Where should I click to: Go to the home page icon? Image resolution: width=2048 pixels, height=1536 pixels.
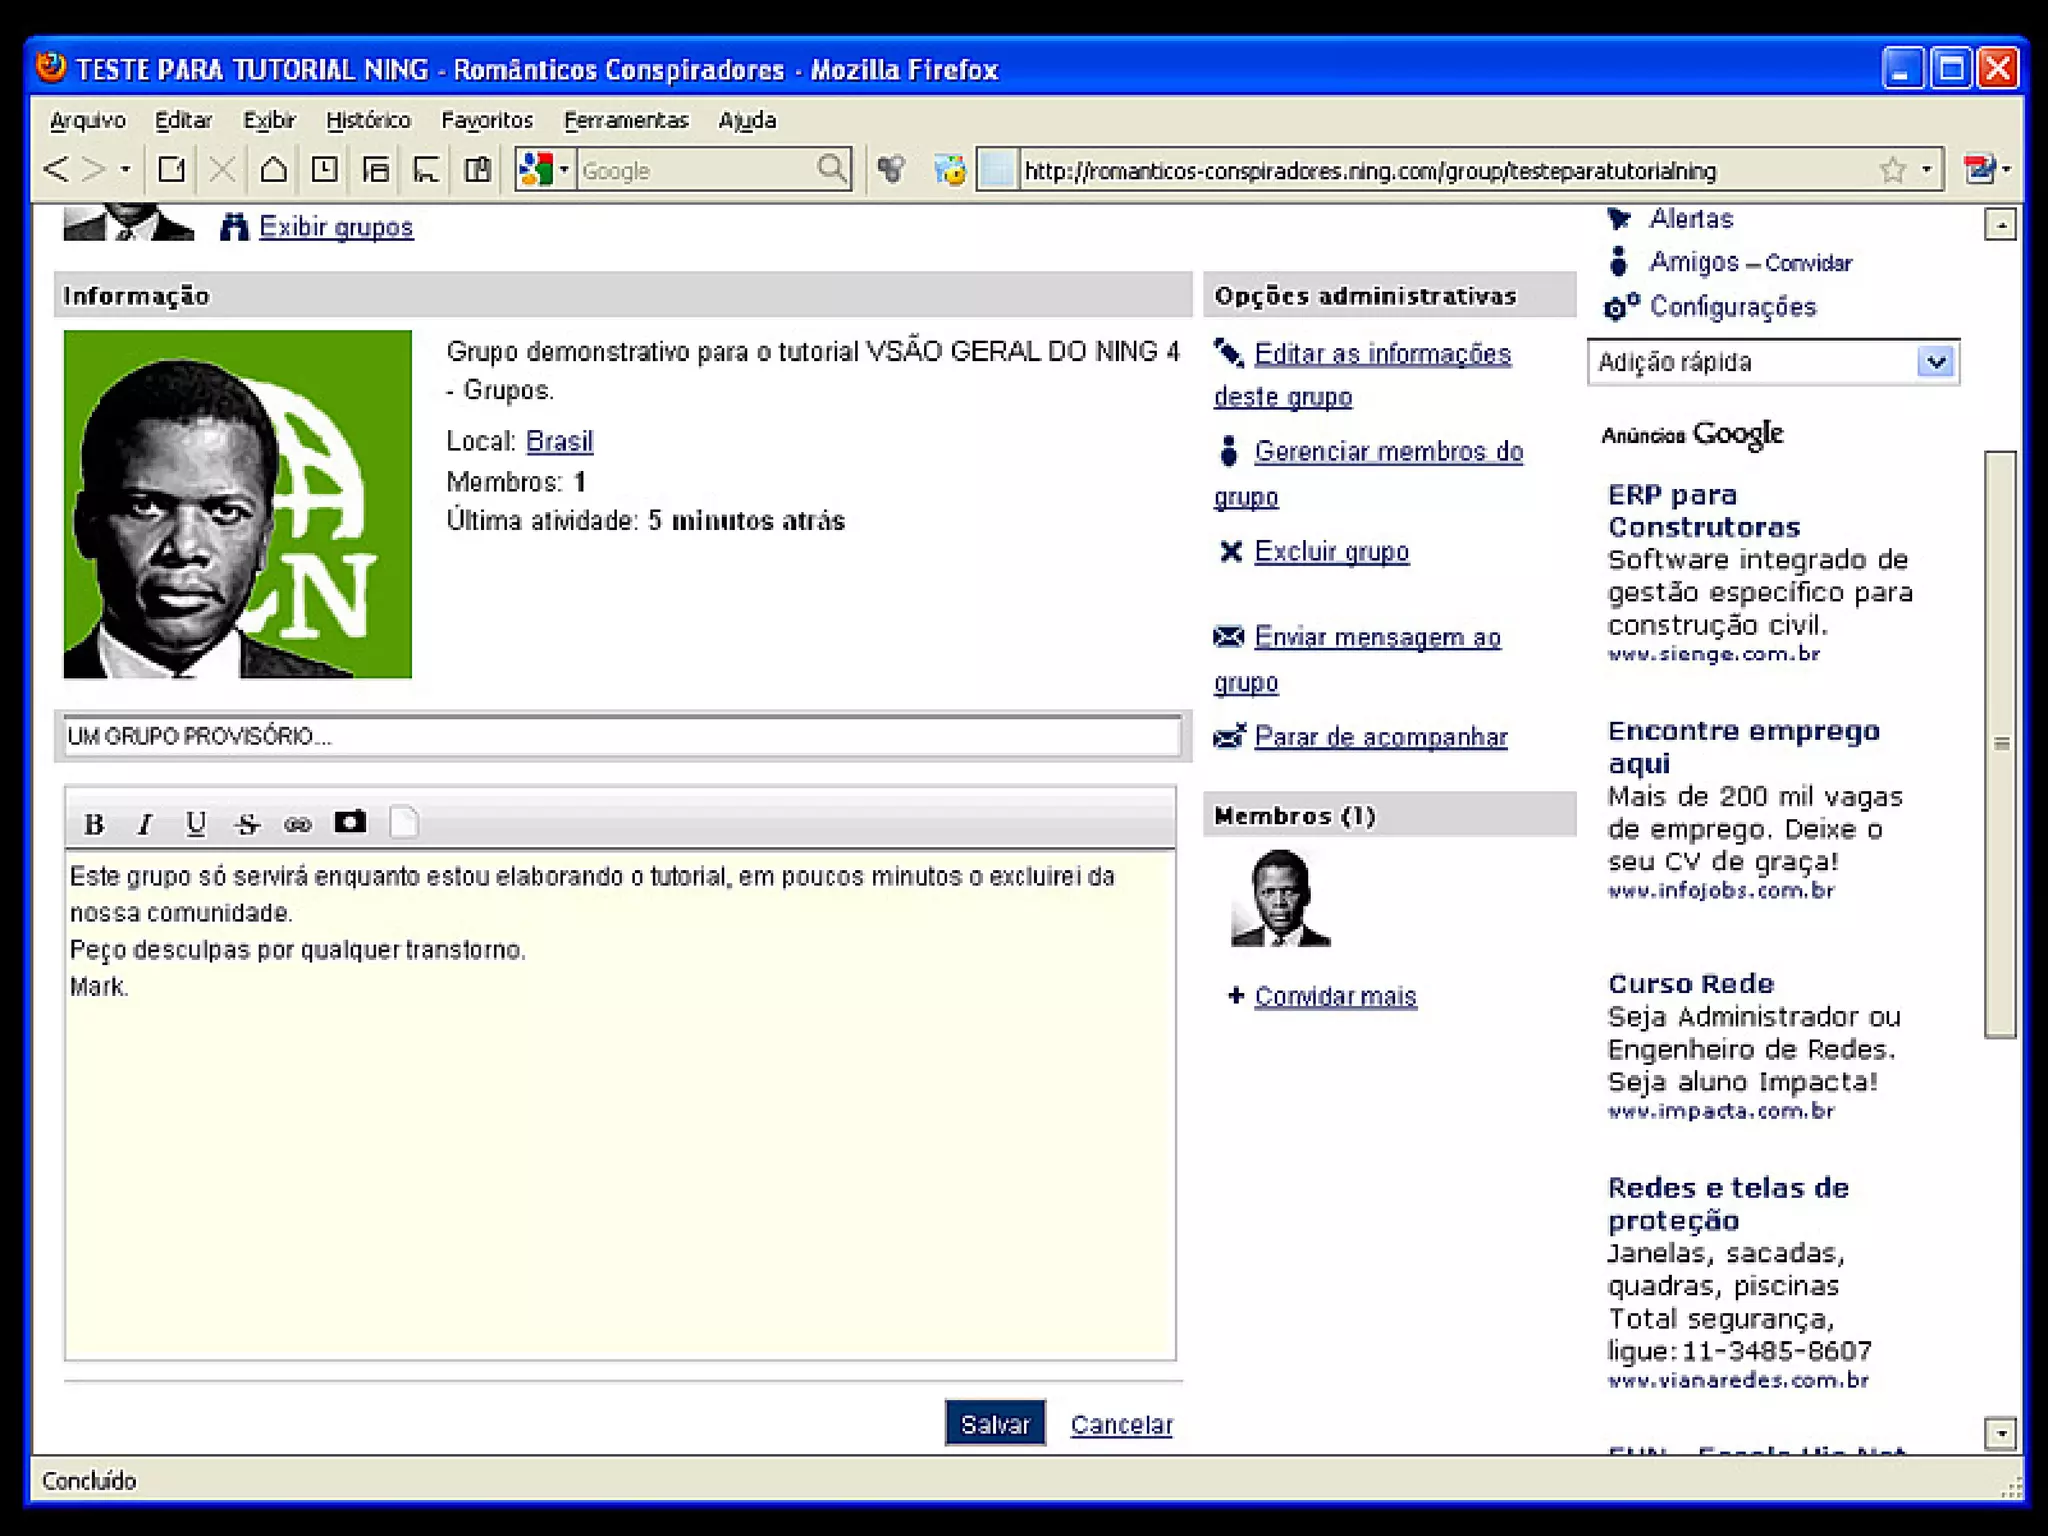coord(273,170)
